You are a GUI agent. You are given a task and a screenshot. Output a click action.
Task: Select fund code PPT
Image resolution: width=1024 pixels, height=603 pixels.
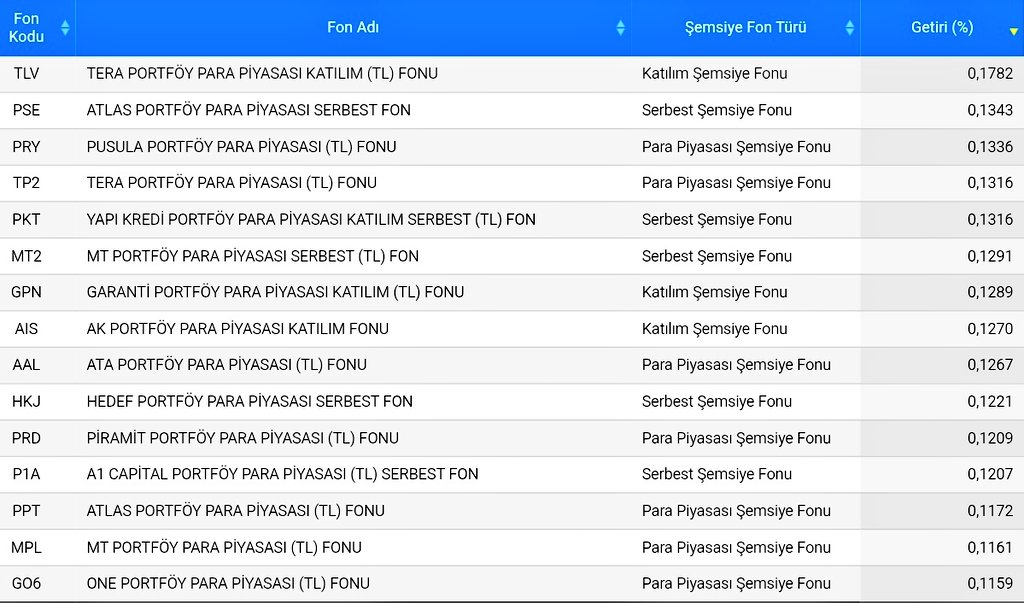(26, 510)
